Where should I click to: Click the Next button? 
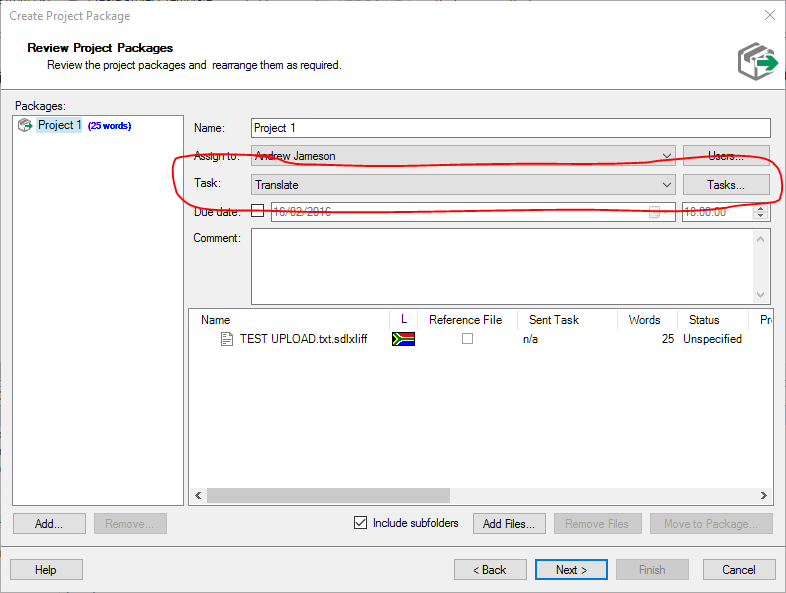[x=571, y=570]
